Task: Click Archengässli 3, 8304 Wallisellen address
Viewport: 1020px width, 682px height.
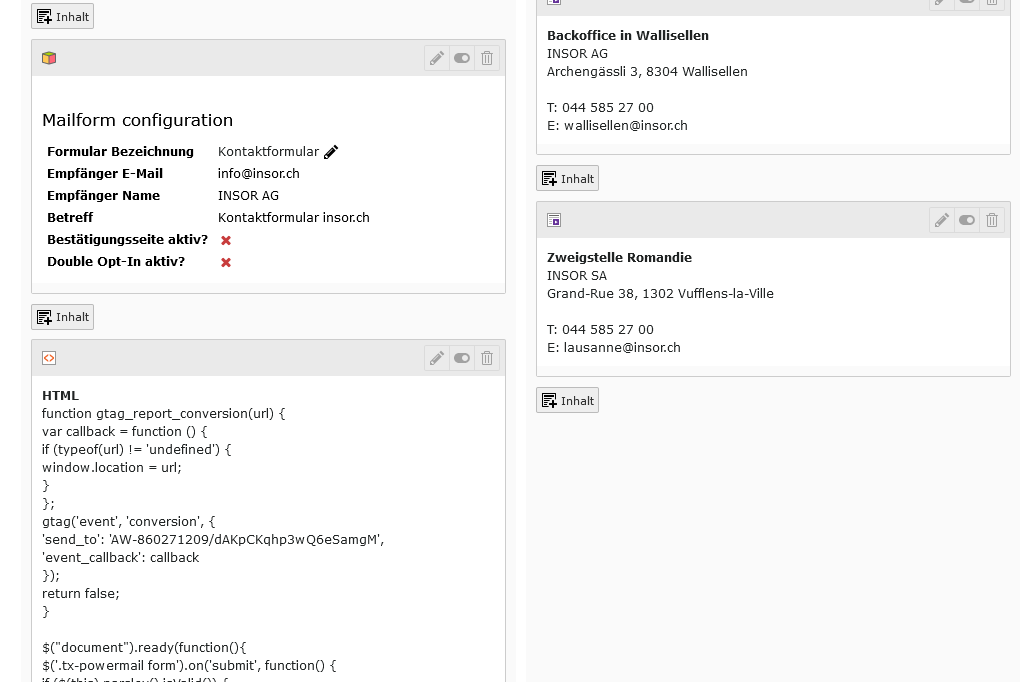Action: pyautogui.click(x=647, y=72)
